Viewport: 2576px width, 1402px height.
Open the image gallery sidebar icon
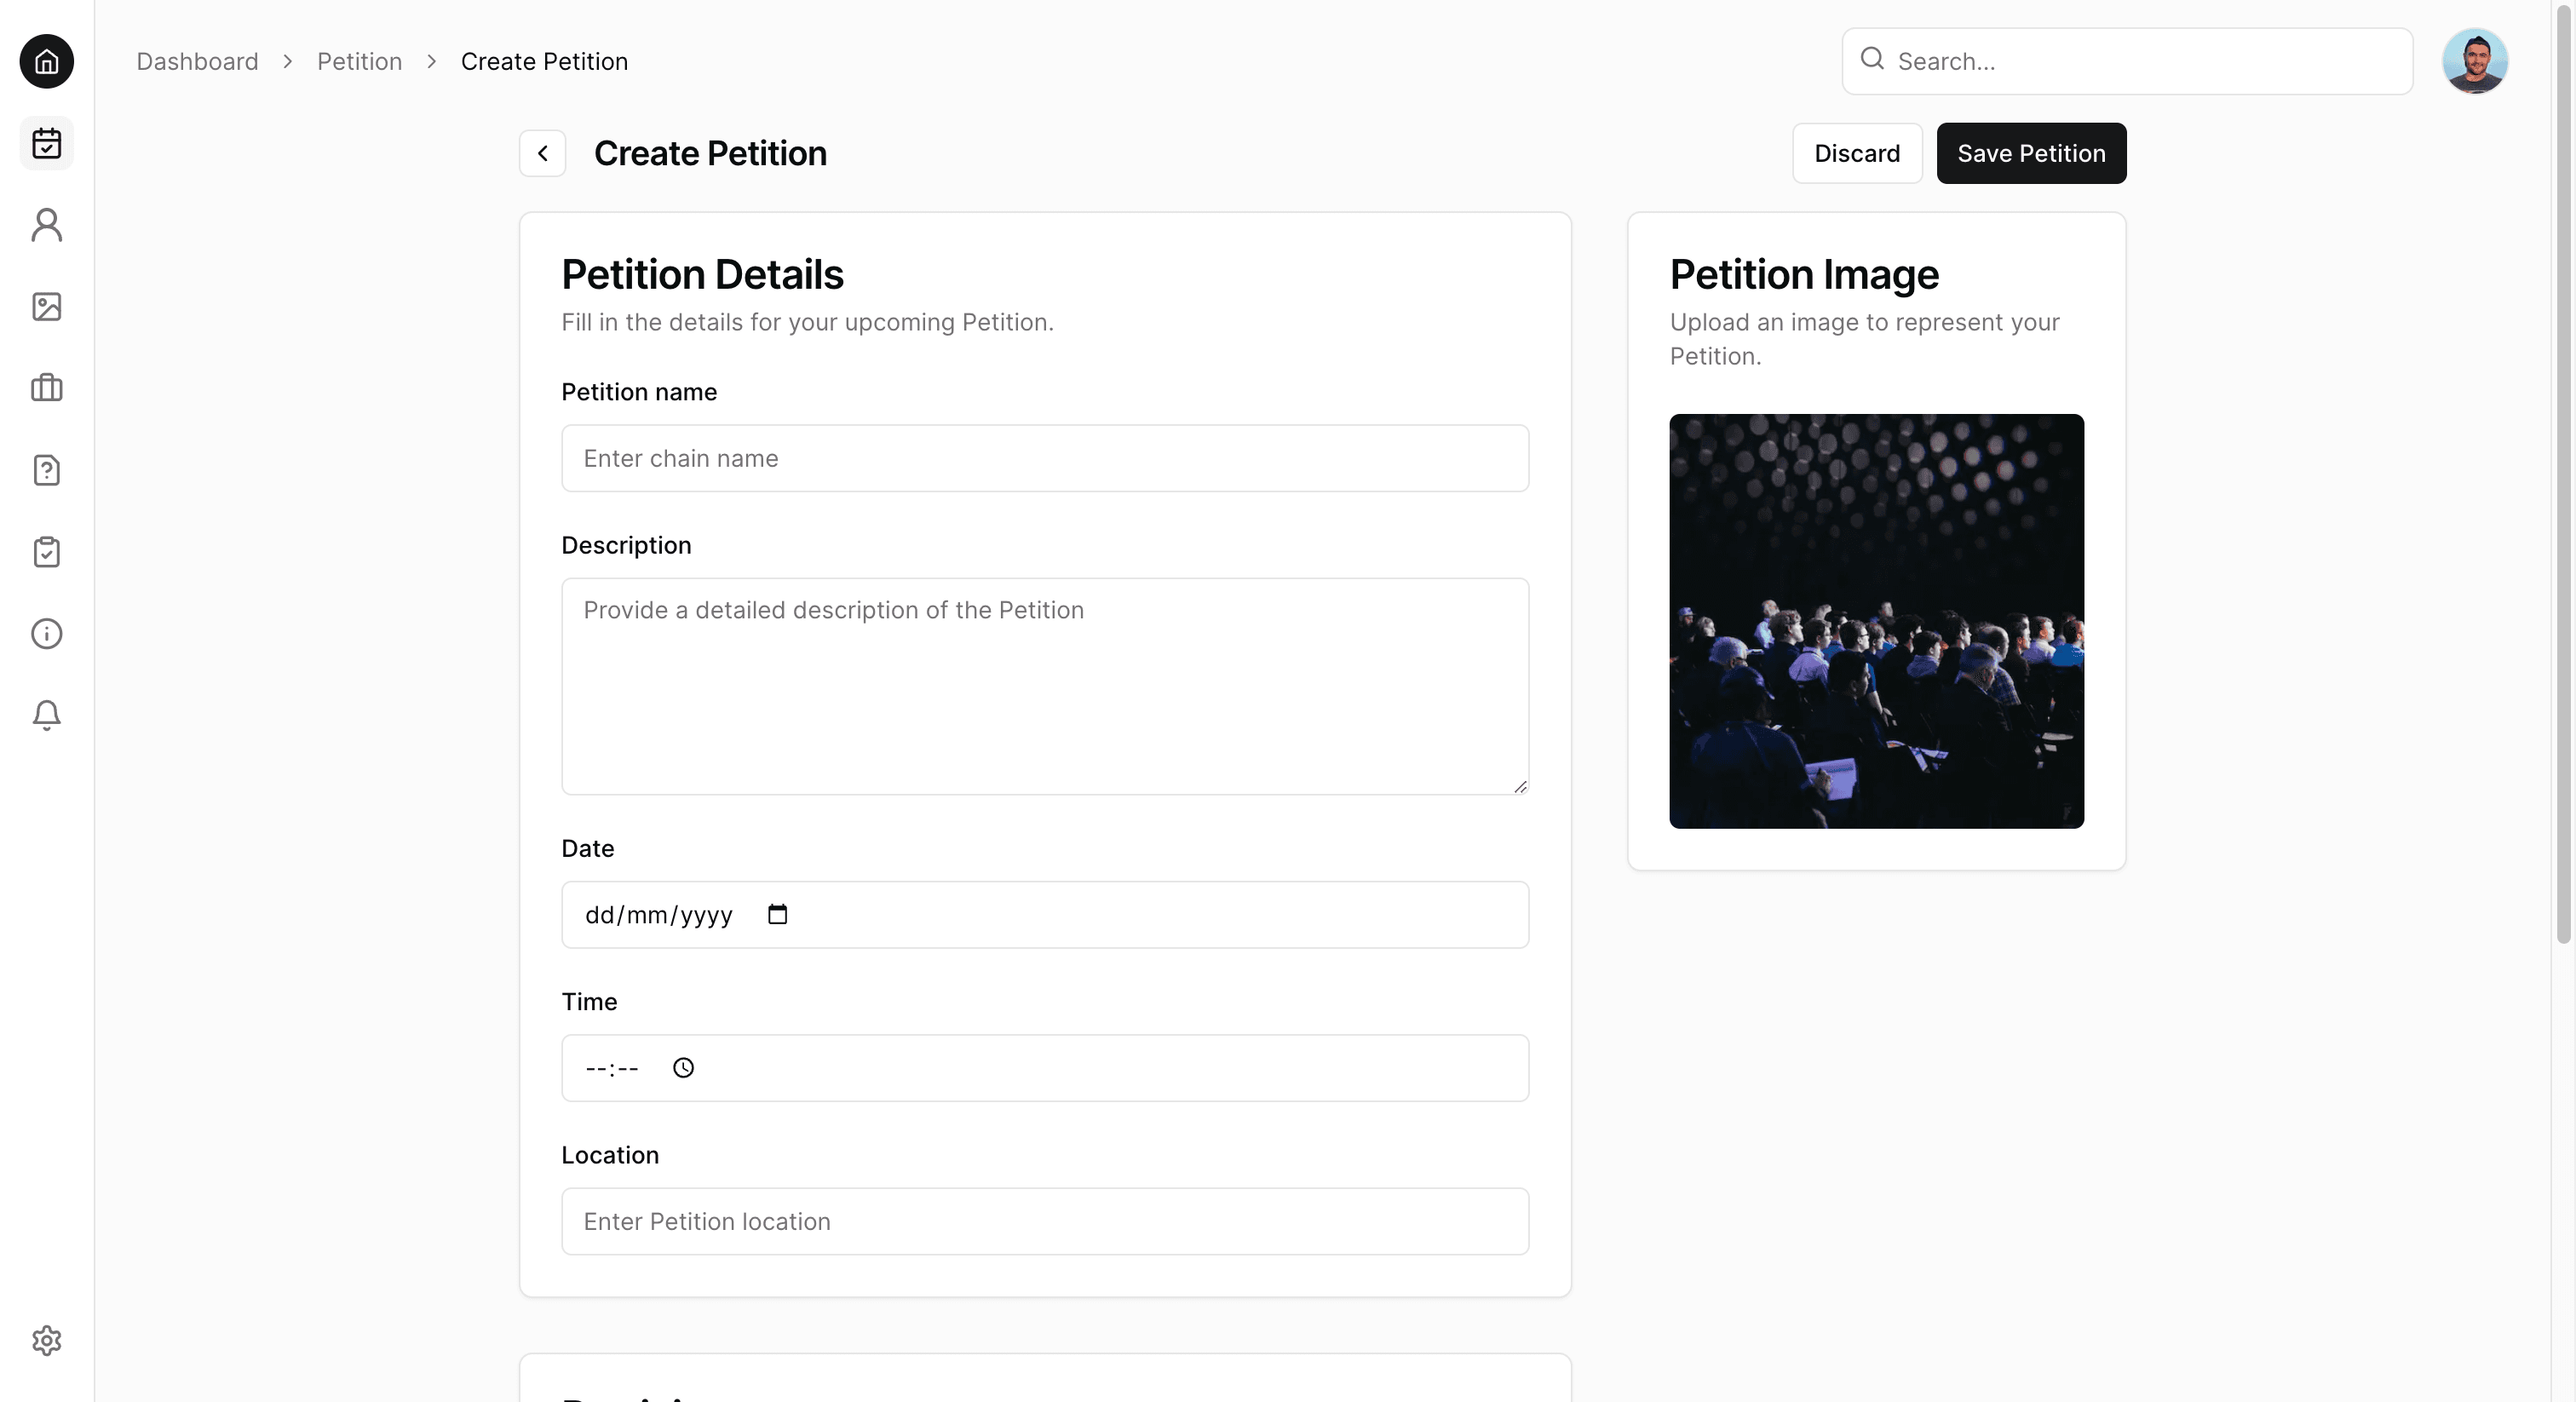[x=47, y=307]
